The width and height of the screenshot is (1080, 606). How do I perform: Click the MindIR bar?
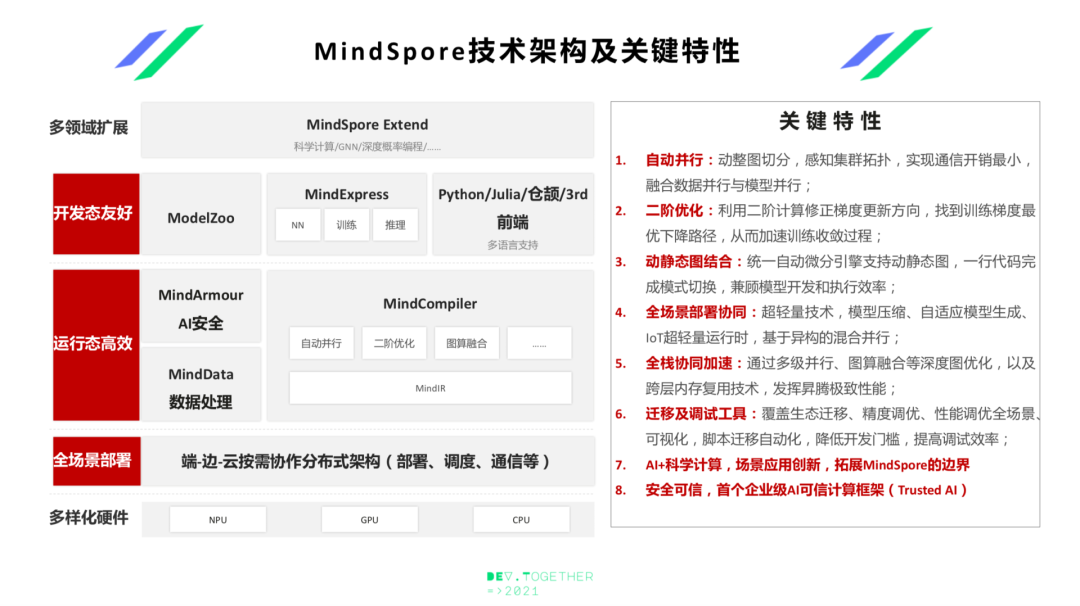(x=430, y=388)
